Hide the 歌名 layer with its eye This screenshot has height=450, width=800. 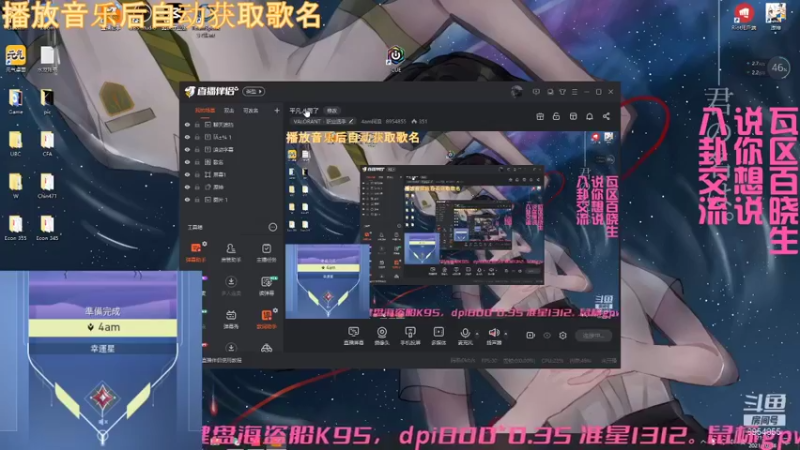(187, 162)
